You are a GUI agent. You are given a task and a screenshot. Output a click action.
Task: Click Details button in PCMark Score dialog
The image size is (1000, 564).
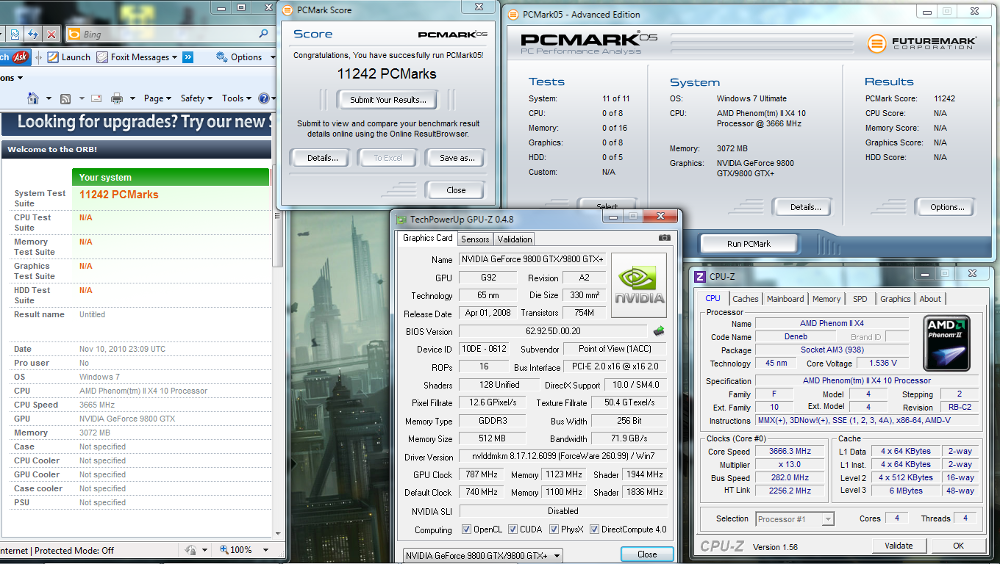click(322, 158)
